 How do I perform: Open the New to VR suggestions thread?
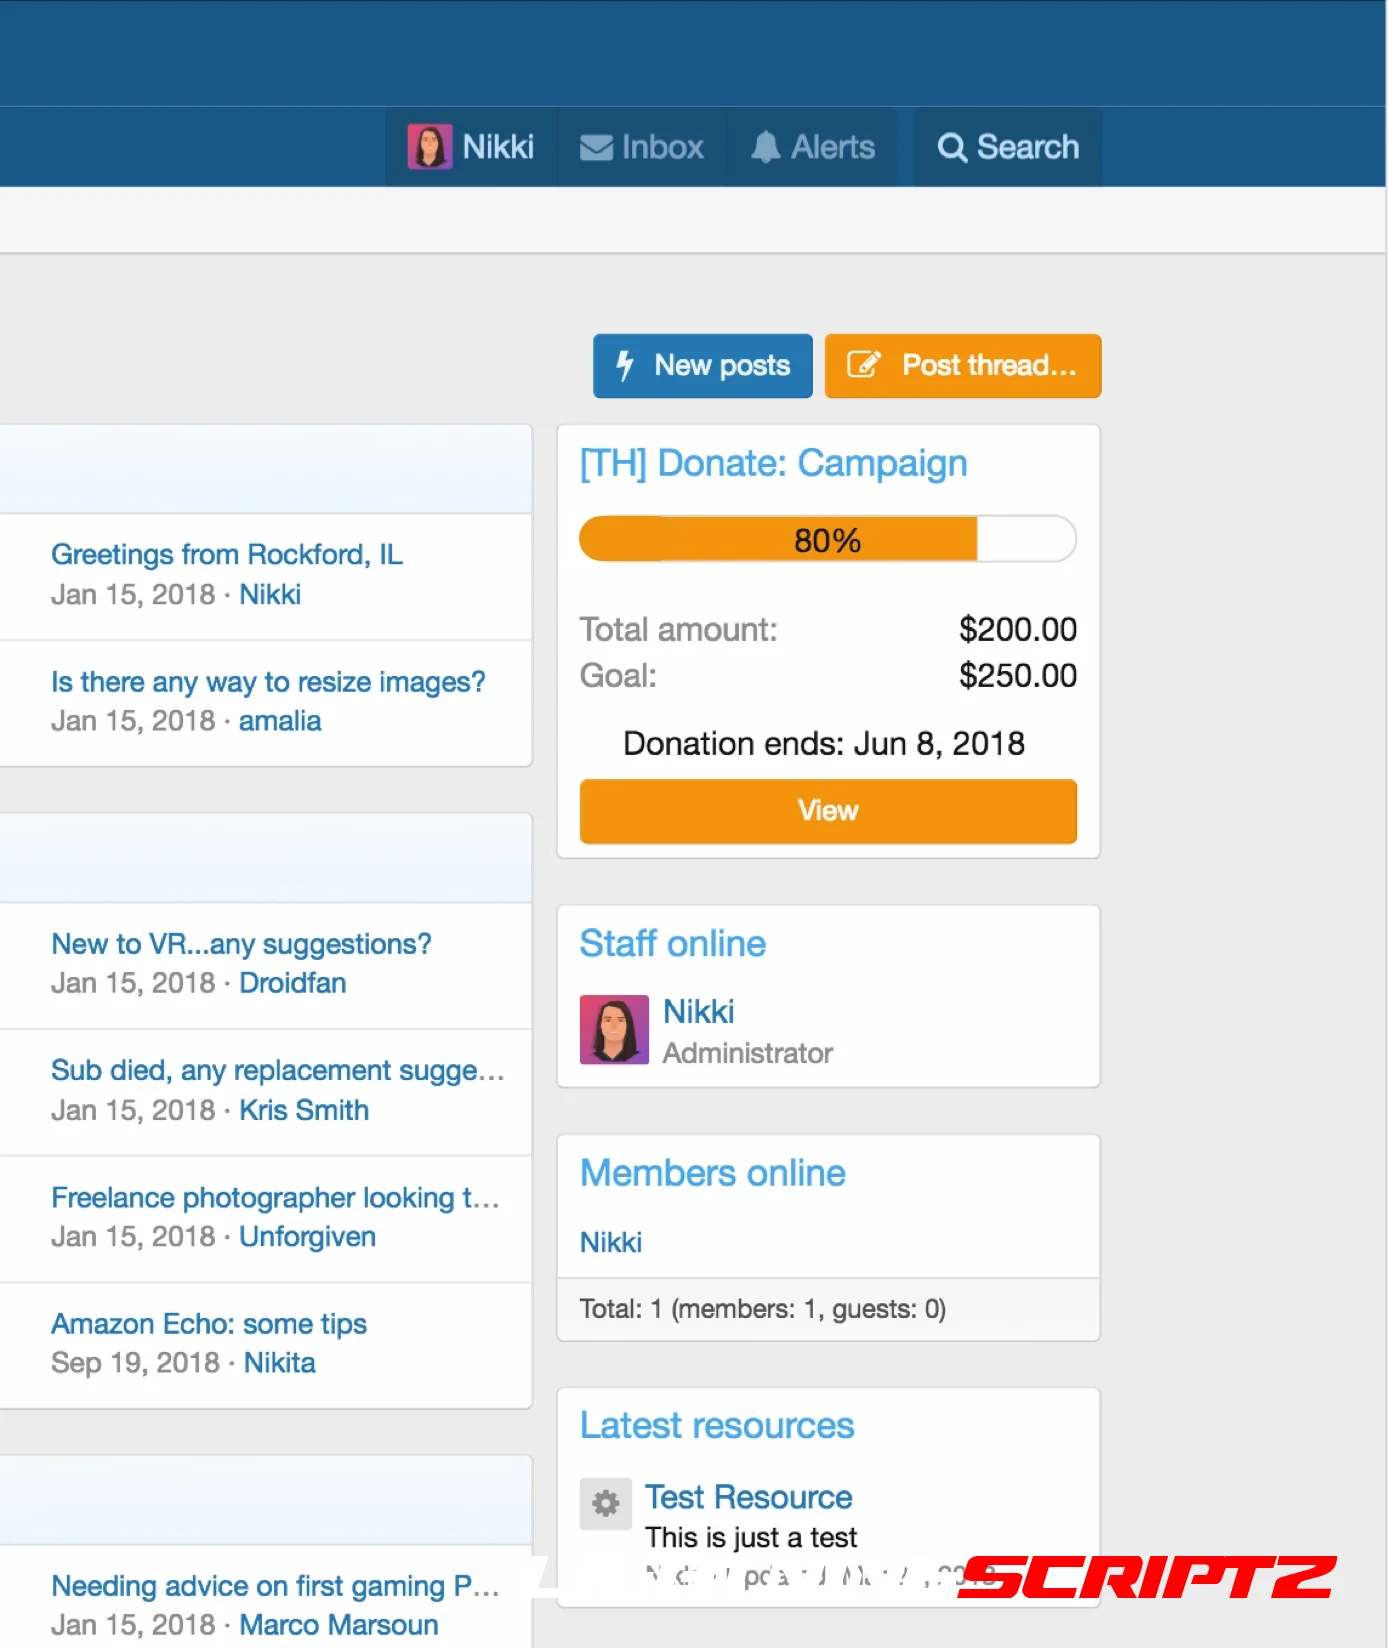coord(241,944)
